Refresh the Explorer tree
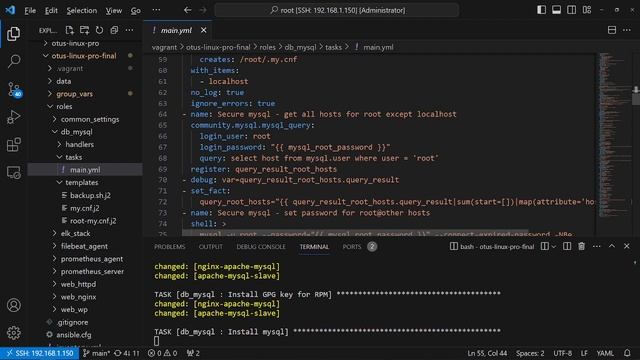This screenshot has width=640, height=360. 99,30
